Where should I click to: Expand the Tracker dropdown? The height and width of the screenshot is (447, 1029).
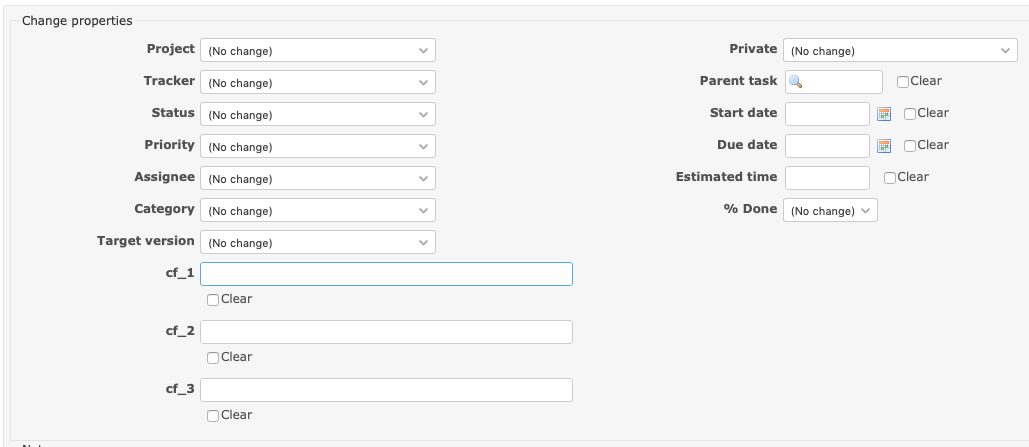tap(318, 82)
